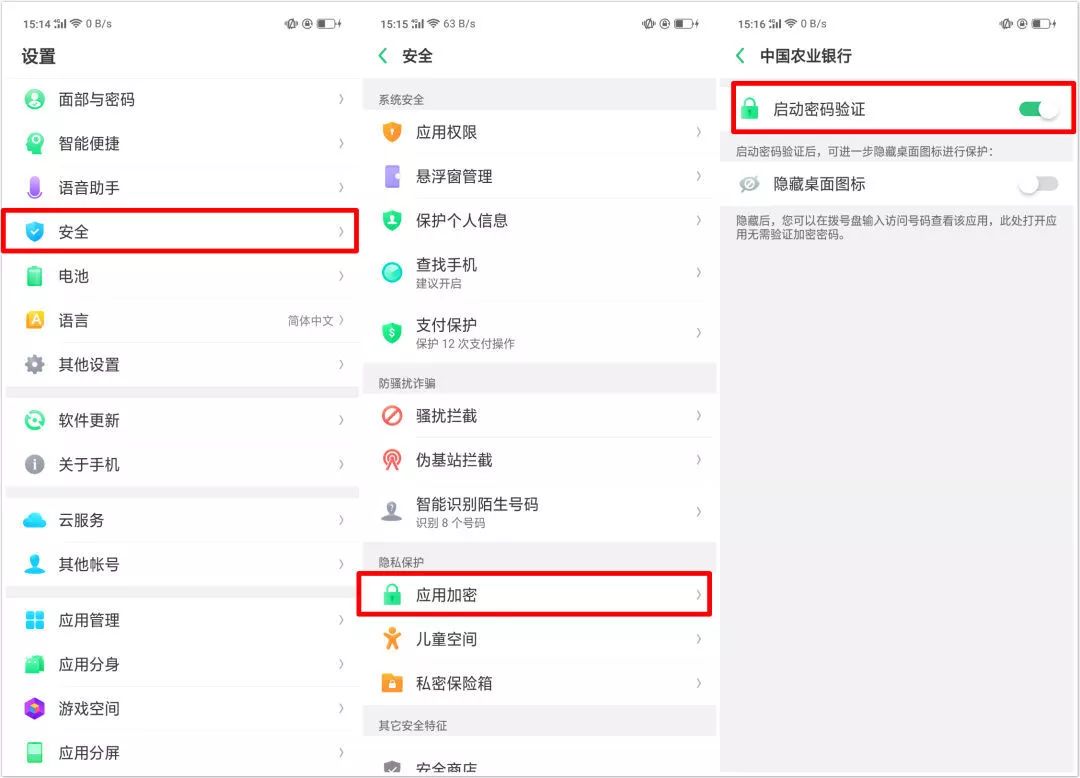Return from 中国农业银行 page

pyautogui.click(x=740, y=56)
